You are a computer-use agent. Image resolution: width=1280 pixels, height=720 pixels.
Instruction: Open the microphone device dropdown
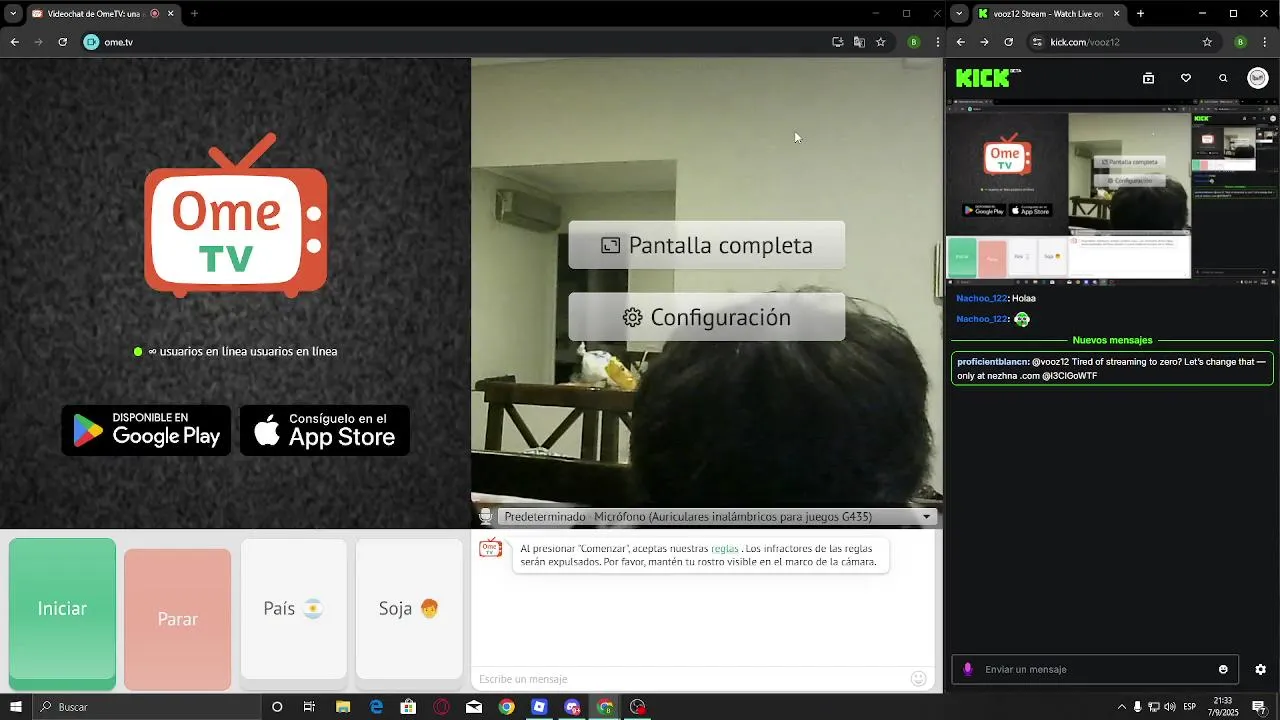(x=716, y=517)
